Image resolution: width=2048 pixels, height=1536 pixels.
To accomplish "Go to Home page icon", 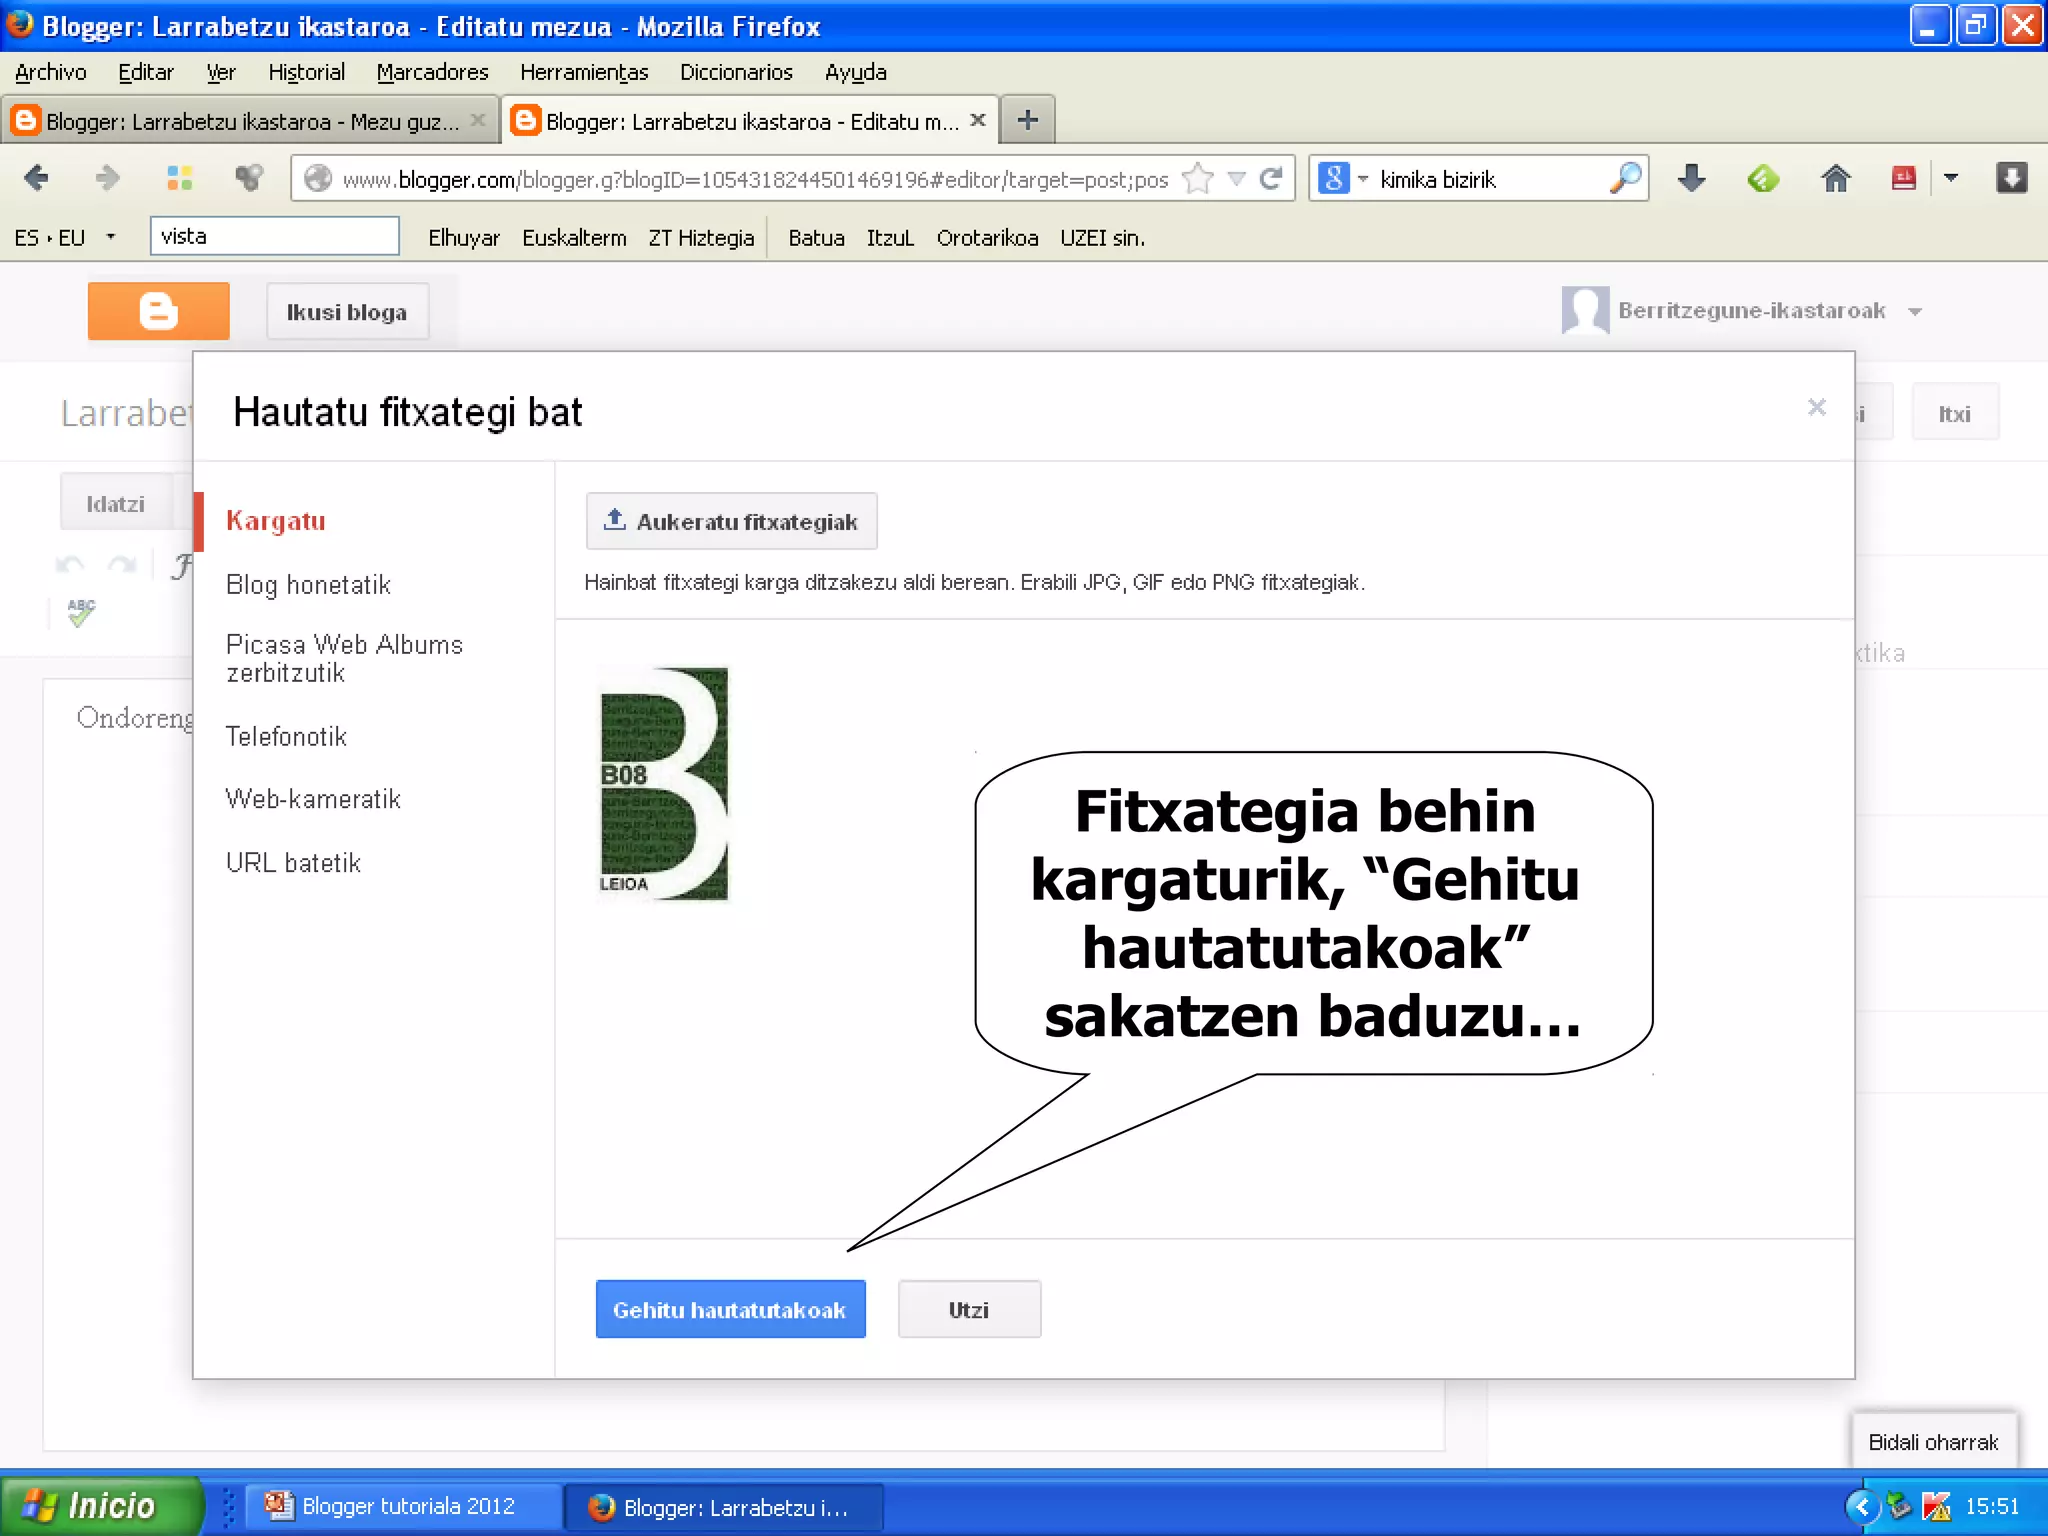I will point(1835,179).
